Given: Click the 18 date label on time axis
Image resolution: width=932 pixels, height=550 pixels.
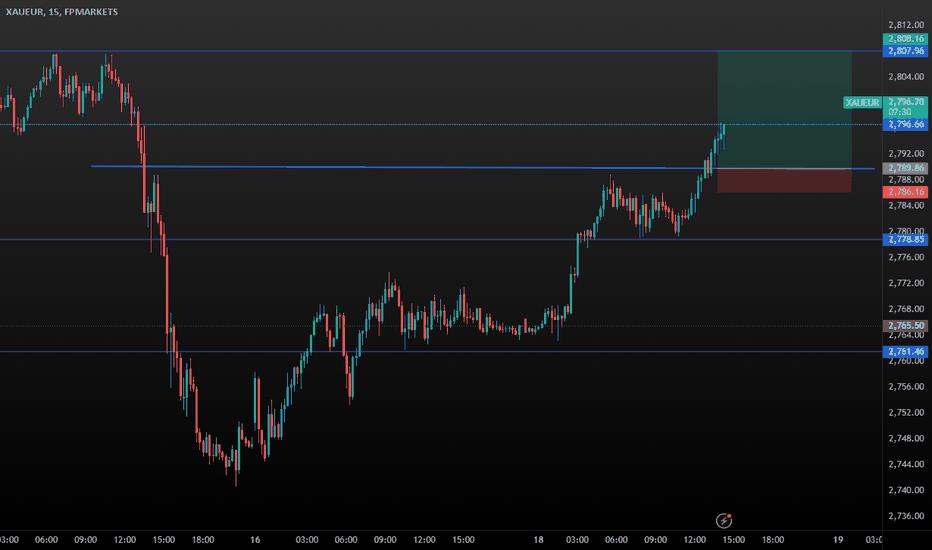Looking at the screenshot, I should coord(538,540).
